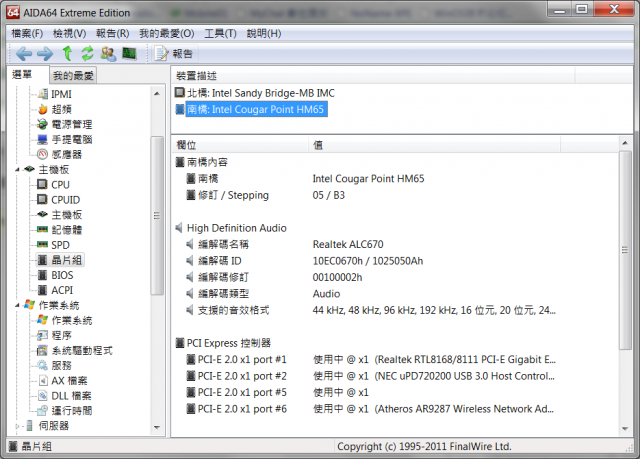Open the 報告(R) menu
Image resolution: width=640 pixels, height=459 pixels.
coord(113,33)
